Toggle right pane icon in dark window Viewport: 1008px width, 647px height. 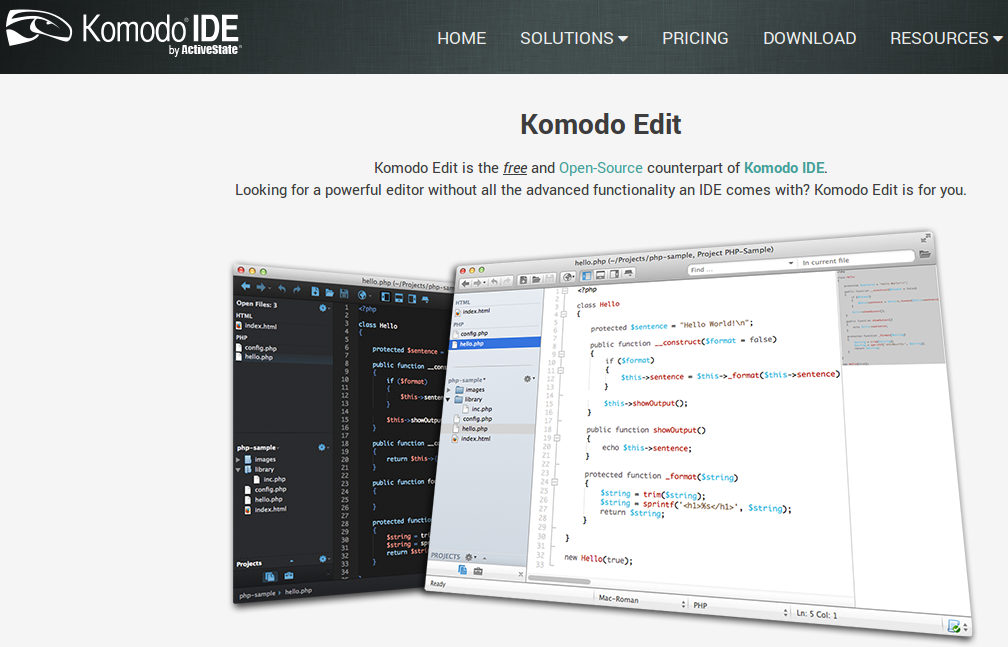point(412,298)
